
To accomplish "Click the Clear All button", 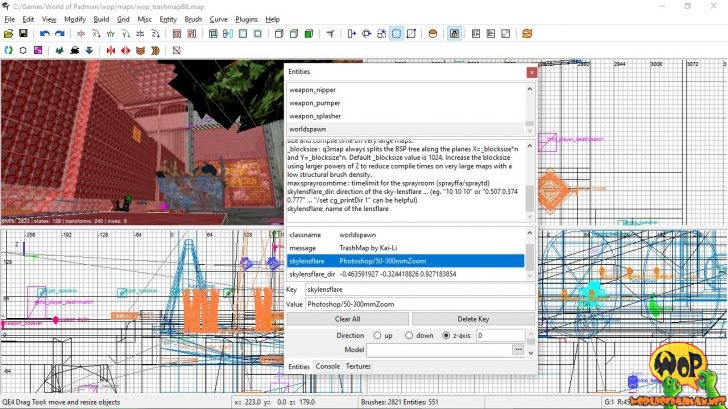I will 347,319.
